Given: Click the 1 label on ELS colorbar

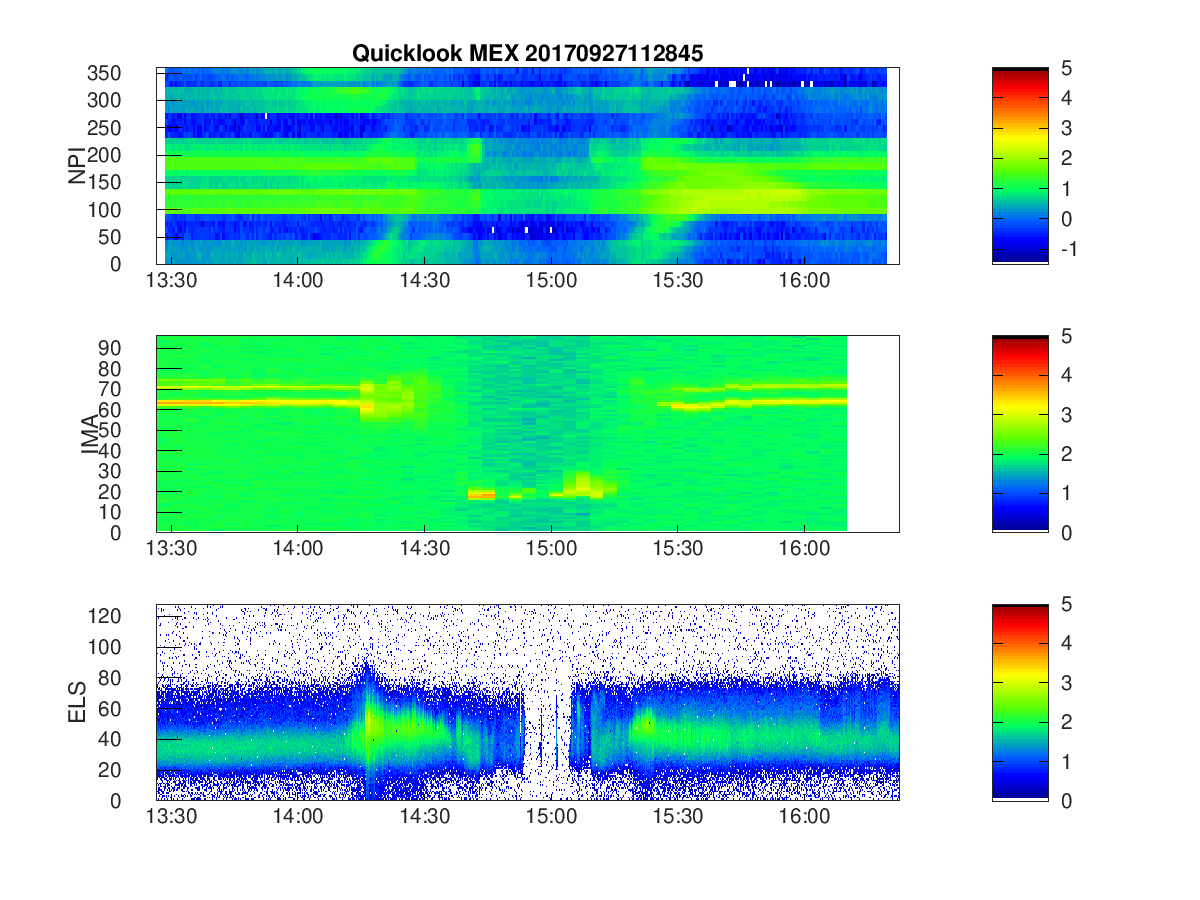Looking at the screenshot, I should pyautogui.click(x=1066, y=761).
